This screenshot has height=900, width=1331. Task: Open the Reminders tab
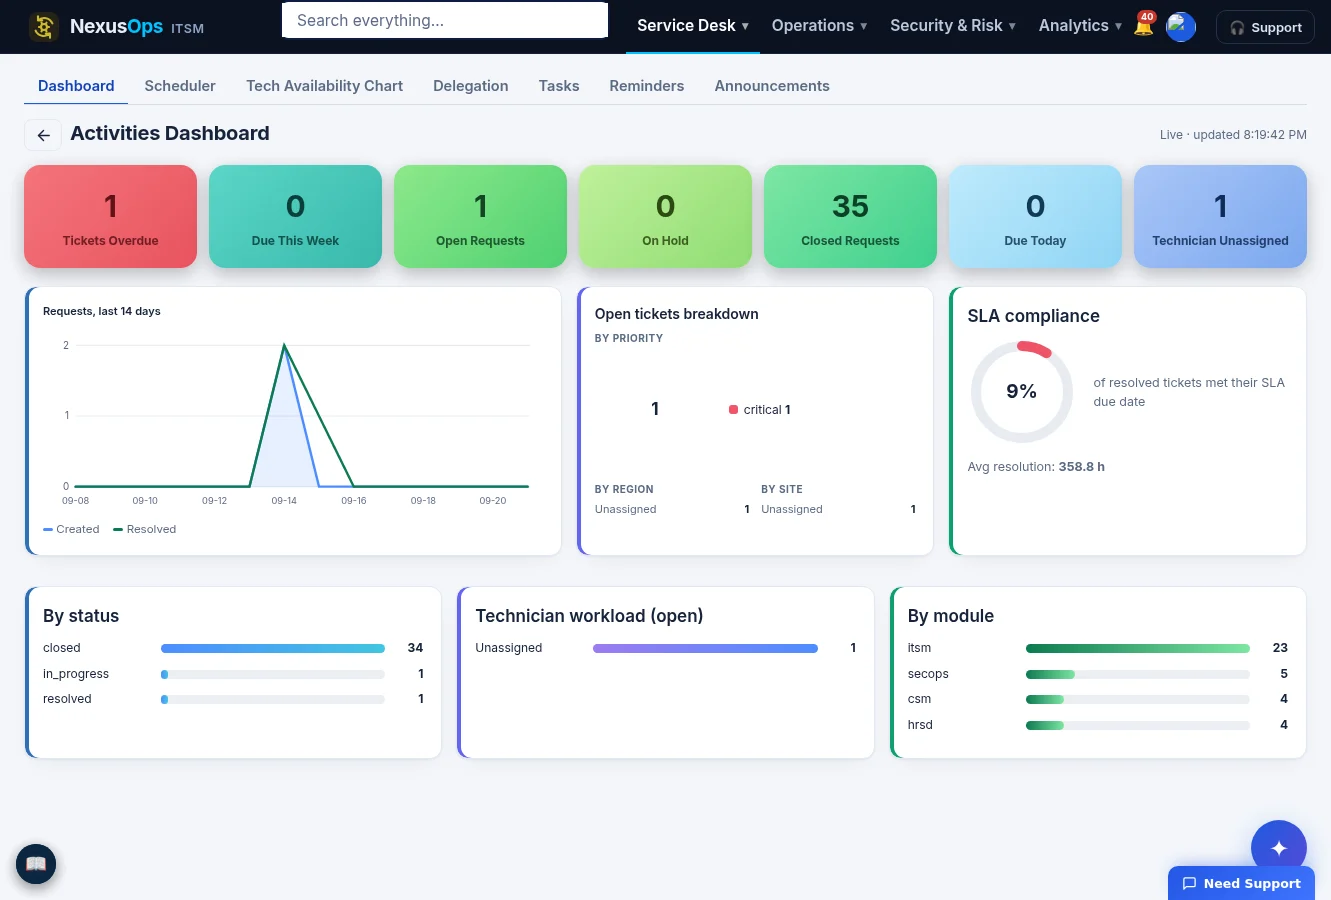[x=647, y=86]
